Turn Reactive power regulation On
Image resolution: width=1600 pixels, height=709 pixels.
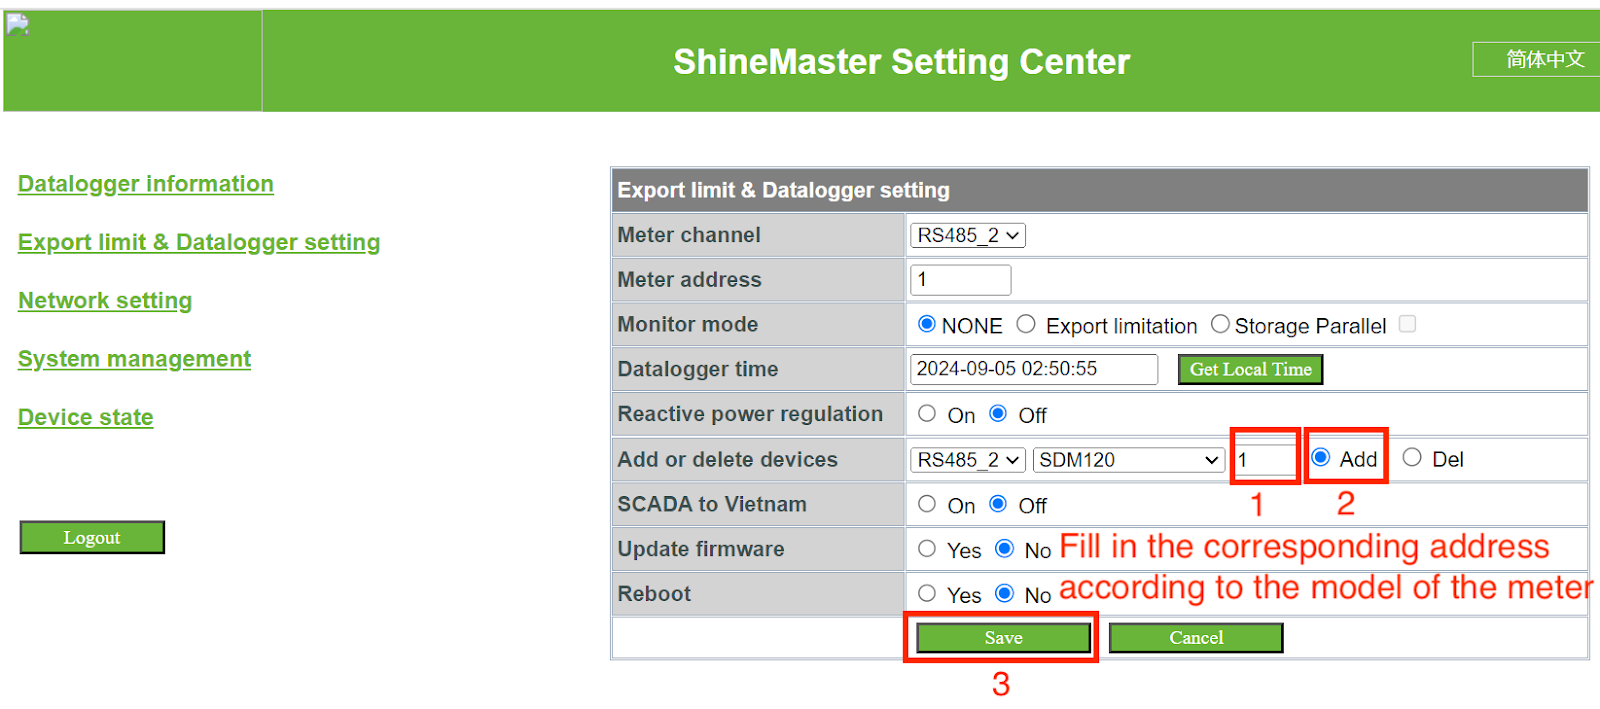click(x=927, y=414)
